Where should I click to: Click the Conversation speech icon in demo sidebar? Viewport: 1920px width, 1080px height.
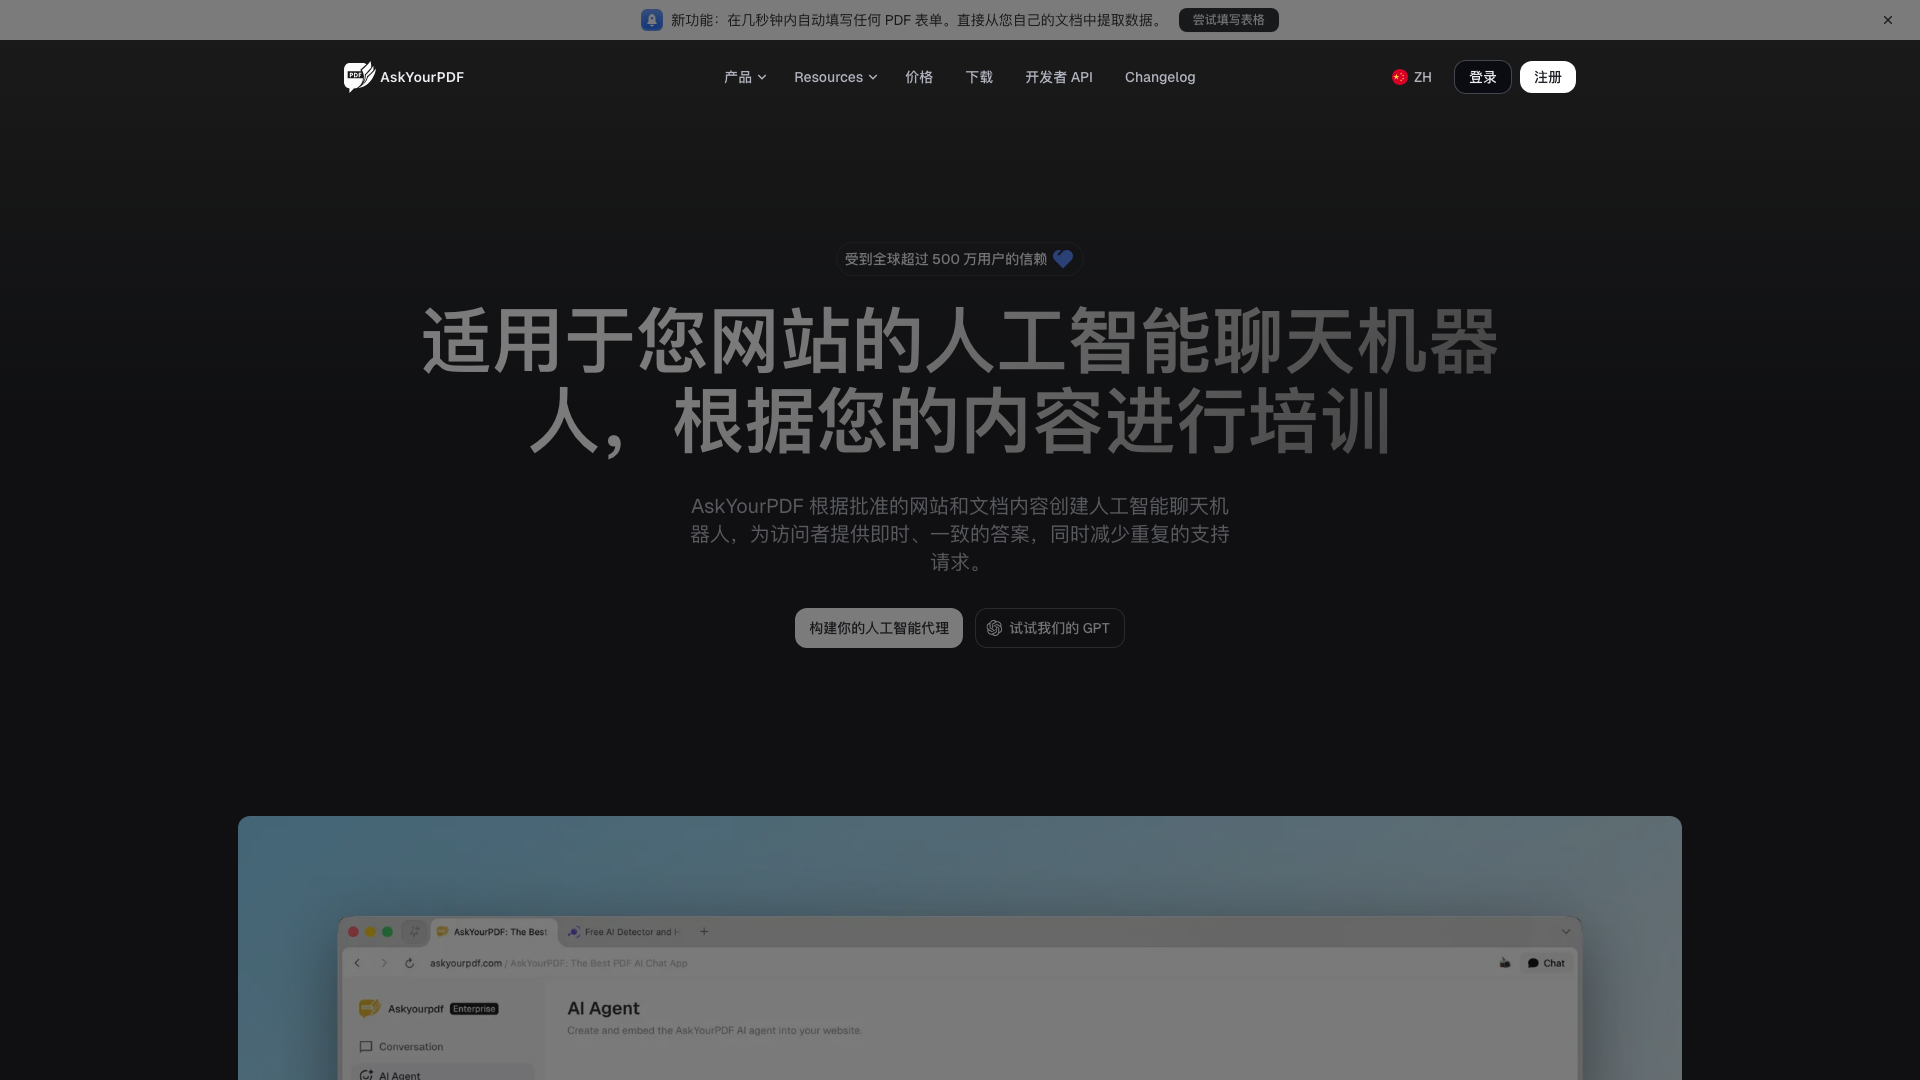[x=366, y=1047]
